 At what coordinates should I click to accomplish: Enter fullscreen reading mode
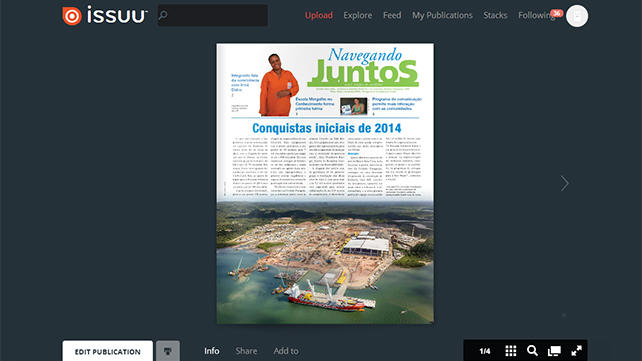pos(576,351)
